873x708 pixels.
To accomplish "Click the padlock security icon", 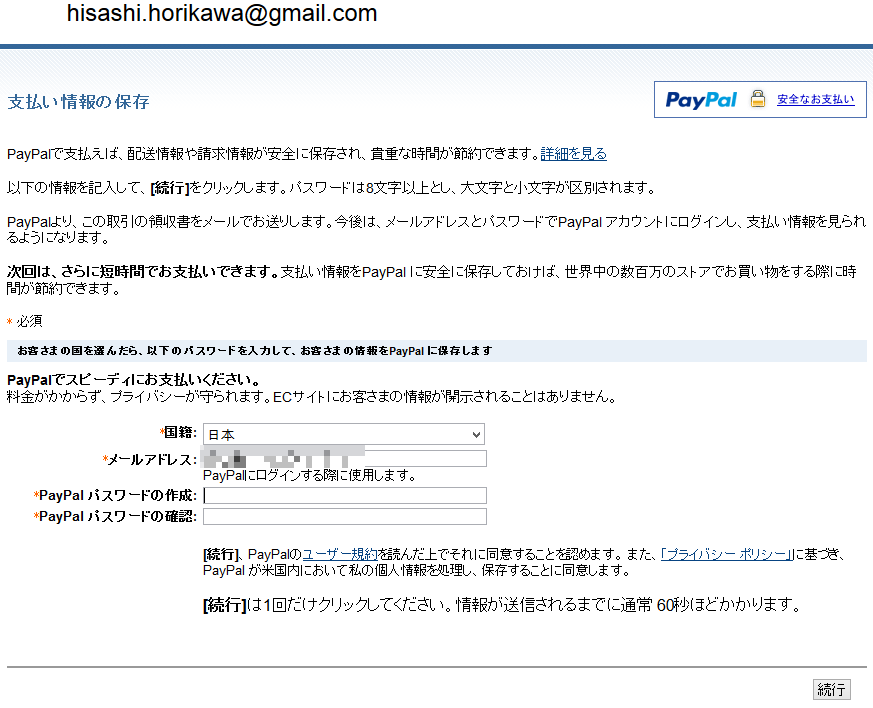I will tap(757, 99).
